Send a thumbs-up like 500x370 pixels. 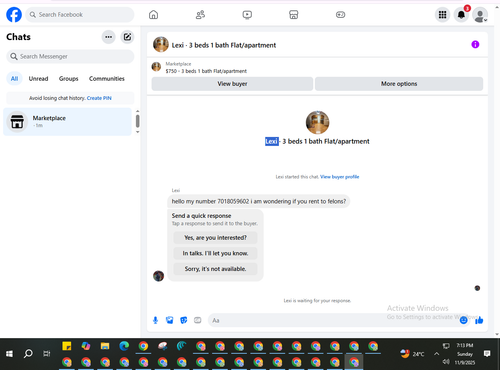coord(479,320)
